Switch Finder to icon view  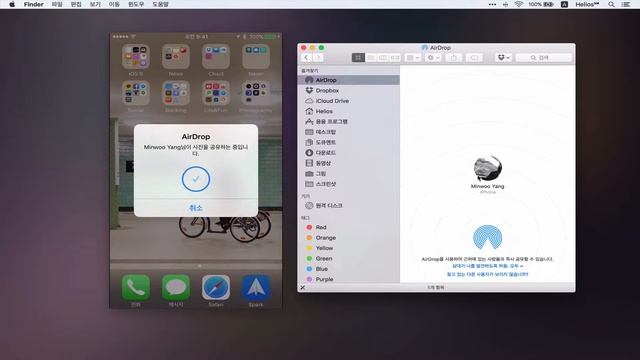point(358,58)
